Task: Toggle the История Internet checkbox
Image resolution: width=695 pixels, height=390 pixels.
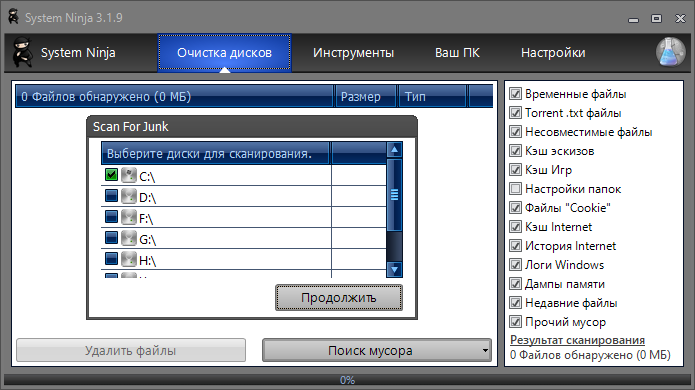Action: (515, 246)
